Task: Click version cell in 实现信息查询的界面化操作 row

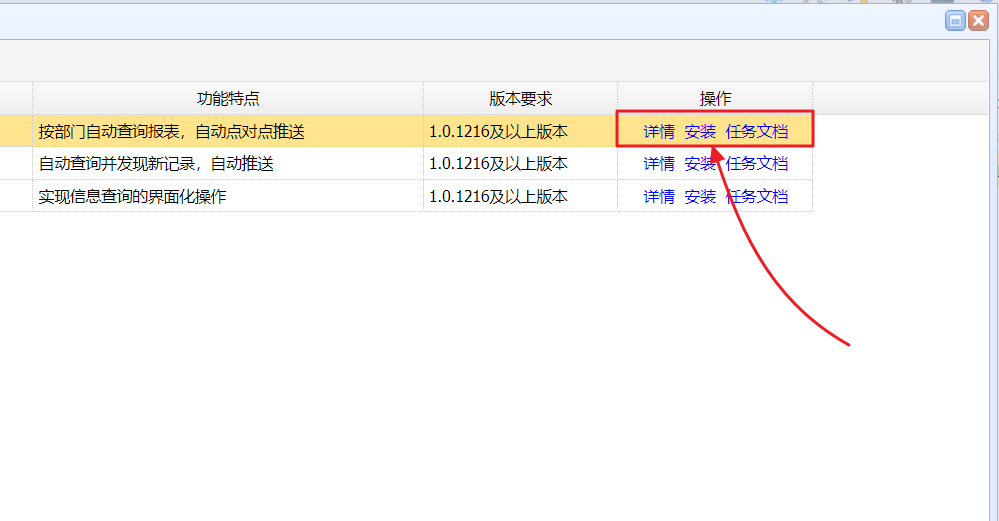Action: (x=521, y=196)
